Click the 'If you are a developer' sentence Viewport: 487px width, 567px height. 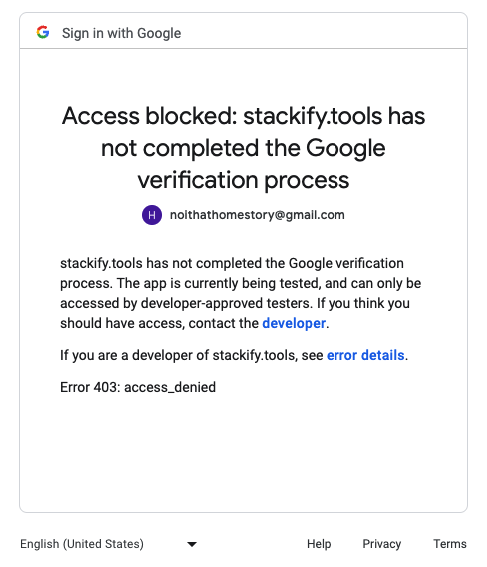click(x=234, y=355)
